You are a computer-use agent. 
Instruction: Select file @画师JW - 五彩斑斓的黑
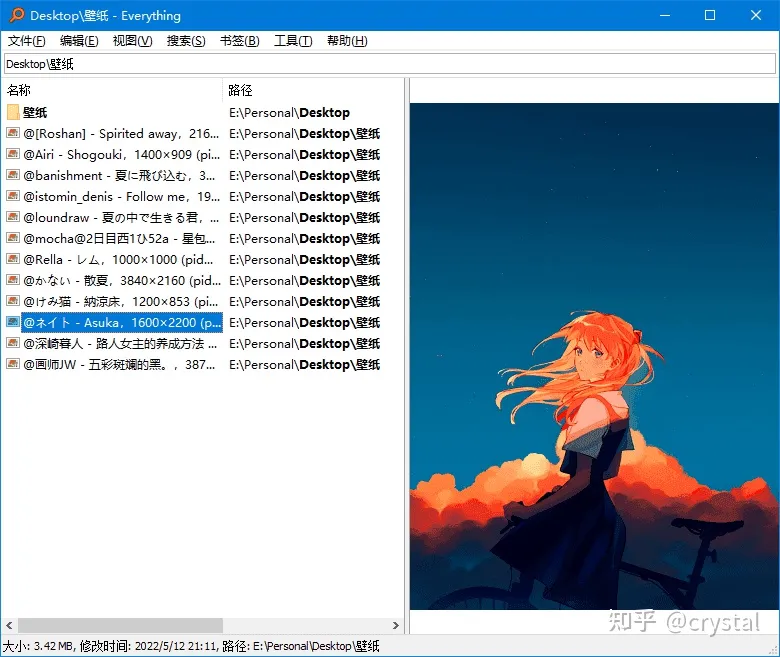[119, 365]
